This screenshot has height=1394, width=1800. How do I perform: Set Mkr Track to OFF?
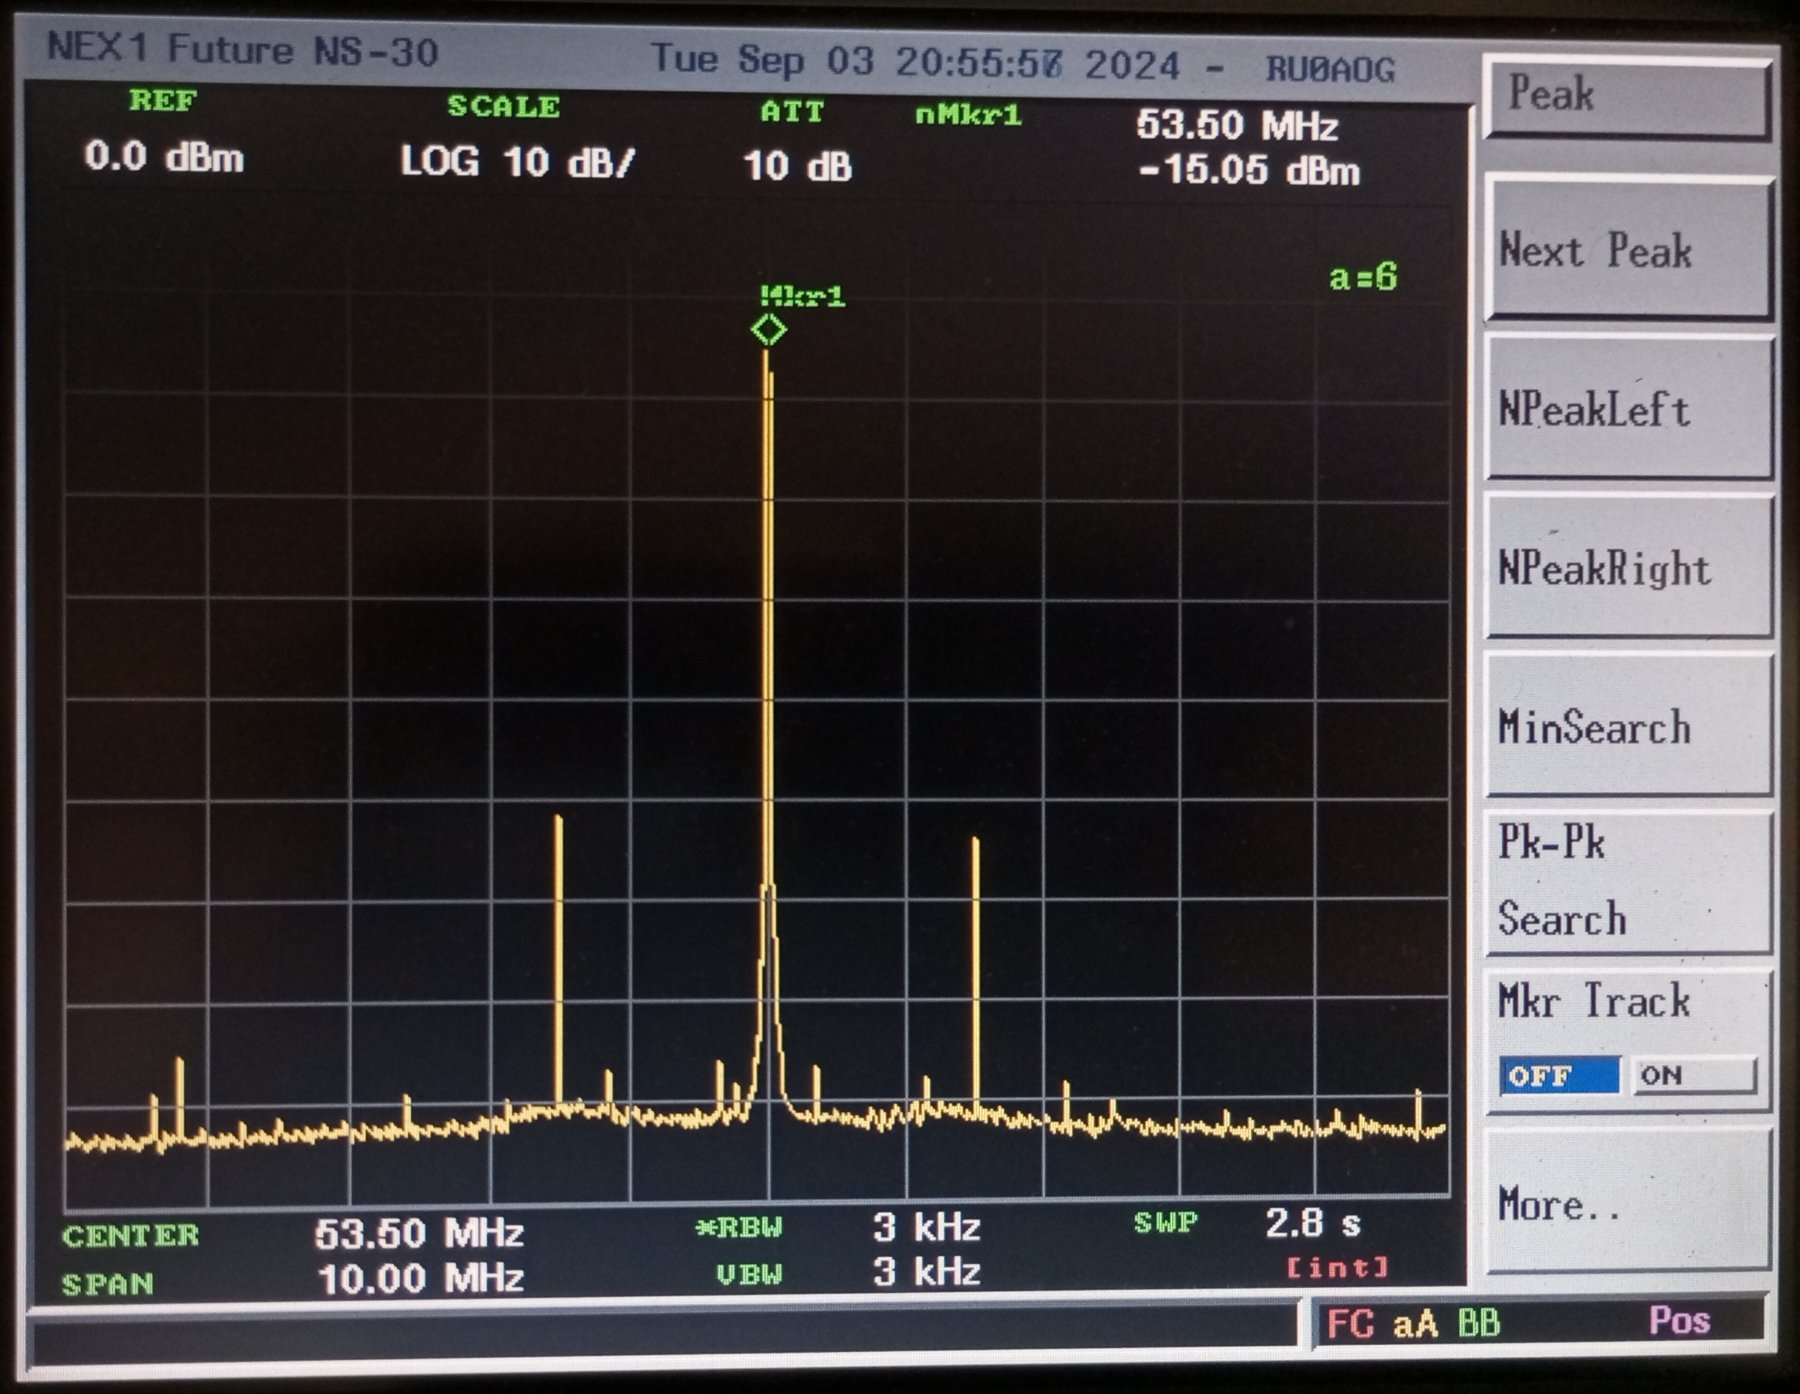pyautogui.click(x=1558, y=1076)
